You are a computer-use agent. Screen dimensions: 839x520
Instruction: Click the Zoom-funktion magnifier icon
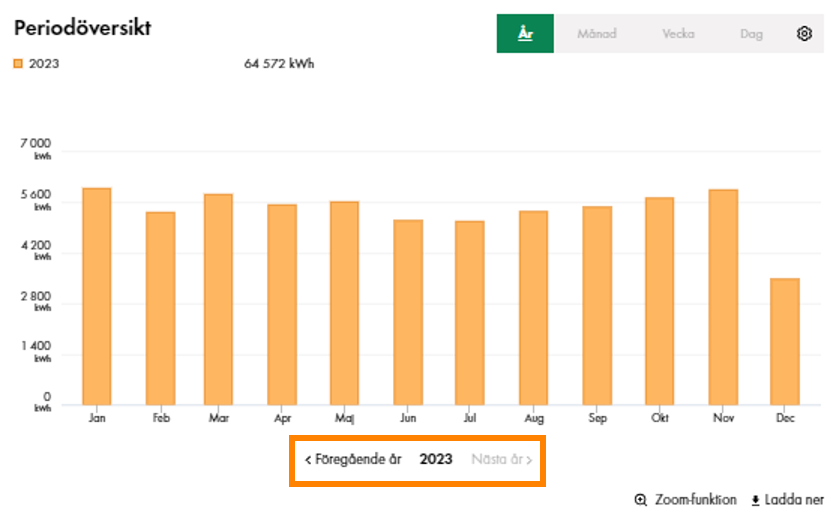tap(640, 500)
